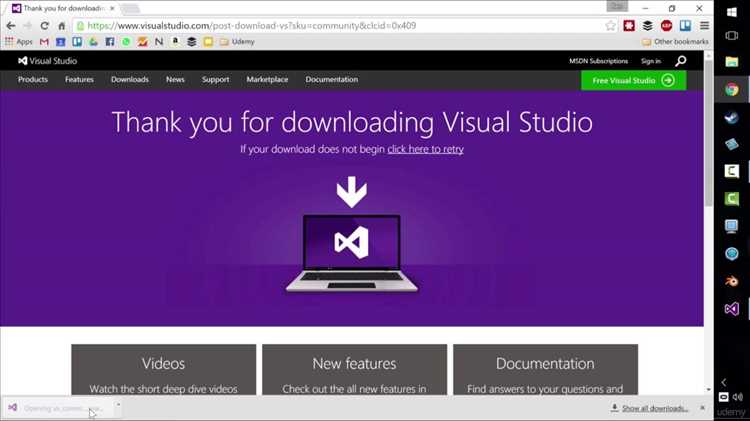Click the browser address bar URL
Screen dimensions: 750x421
pos(252,26)
